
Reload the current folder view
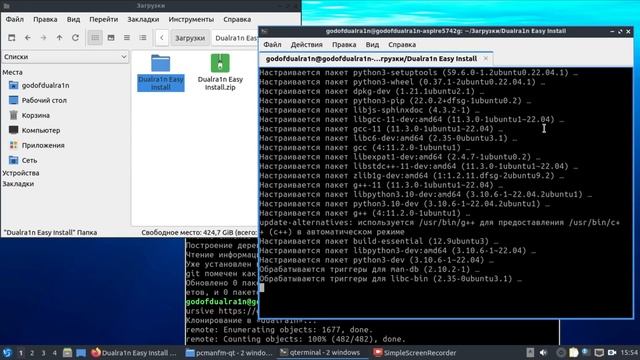[x=75, y=38]
